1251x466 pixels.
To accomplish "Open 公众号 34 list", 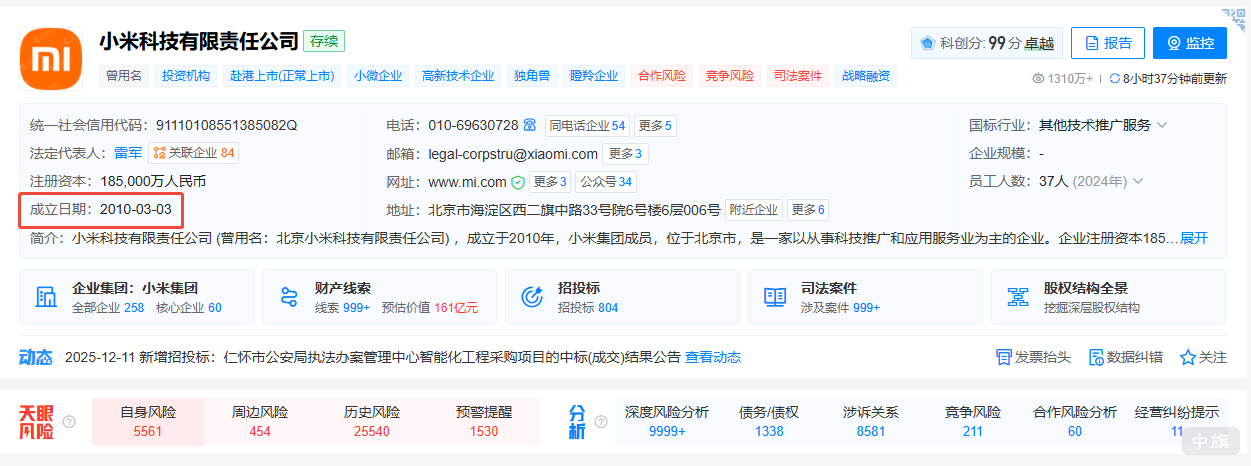I will pyautogui.click(x=606, y=182).
